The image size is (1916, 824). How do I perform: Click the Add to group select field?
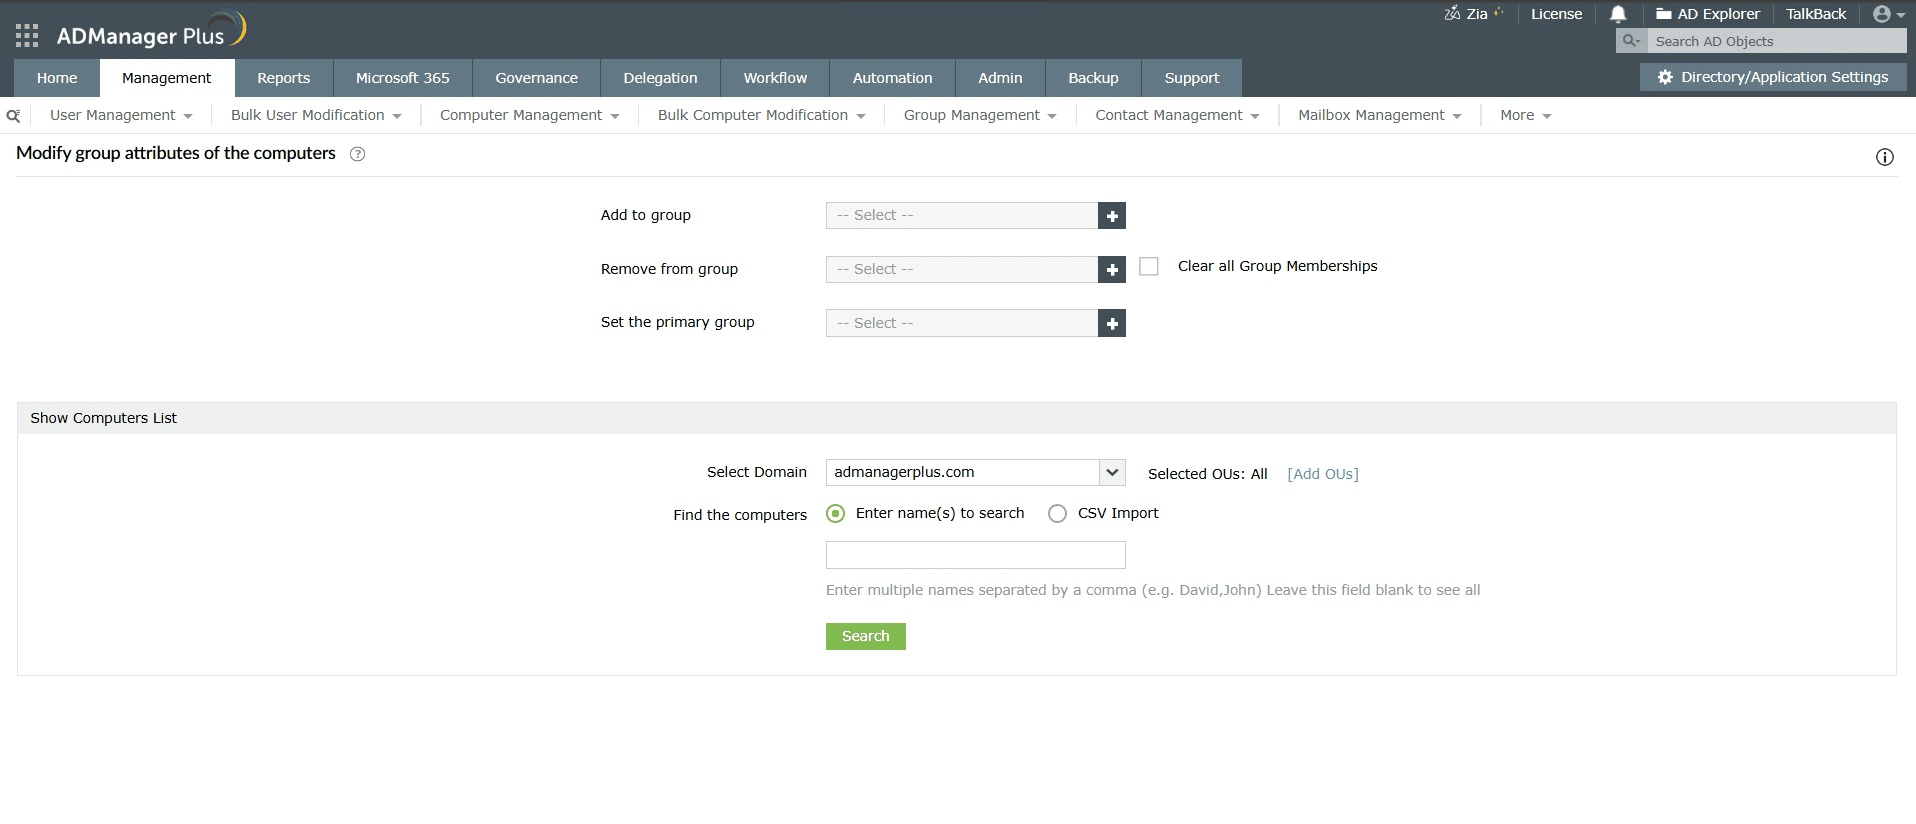pyautogui.click(x=962, y=216)
